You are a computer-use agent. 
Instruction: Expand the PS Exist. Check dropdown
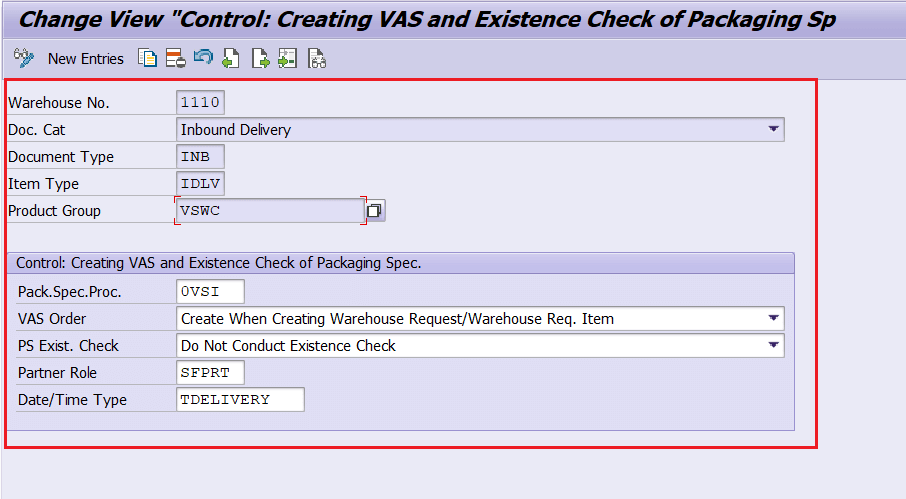click(773, 345)
